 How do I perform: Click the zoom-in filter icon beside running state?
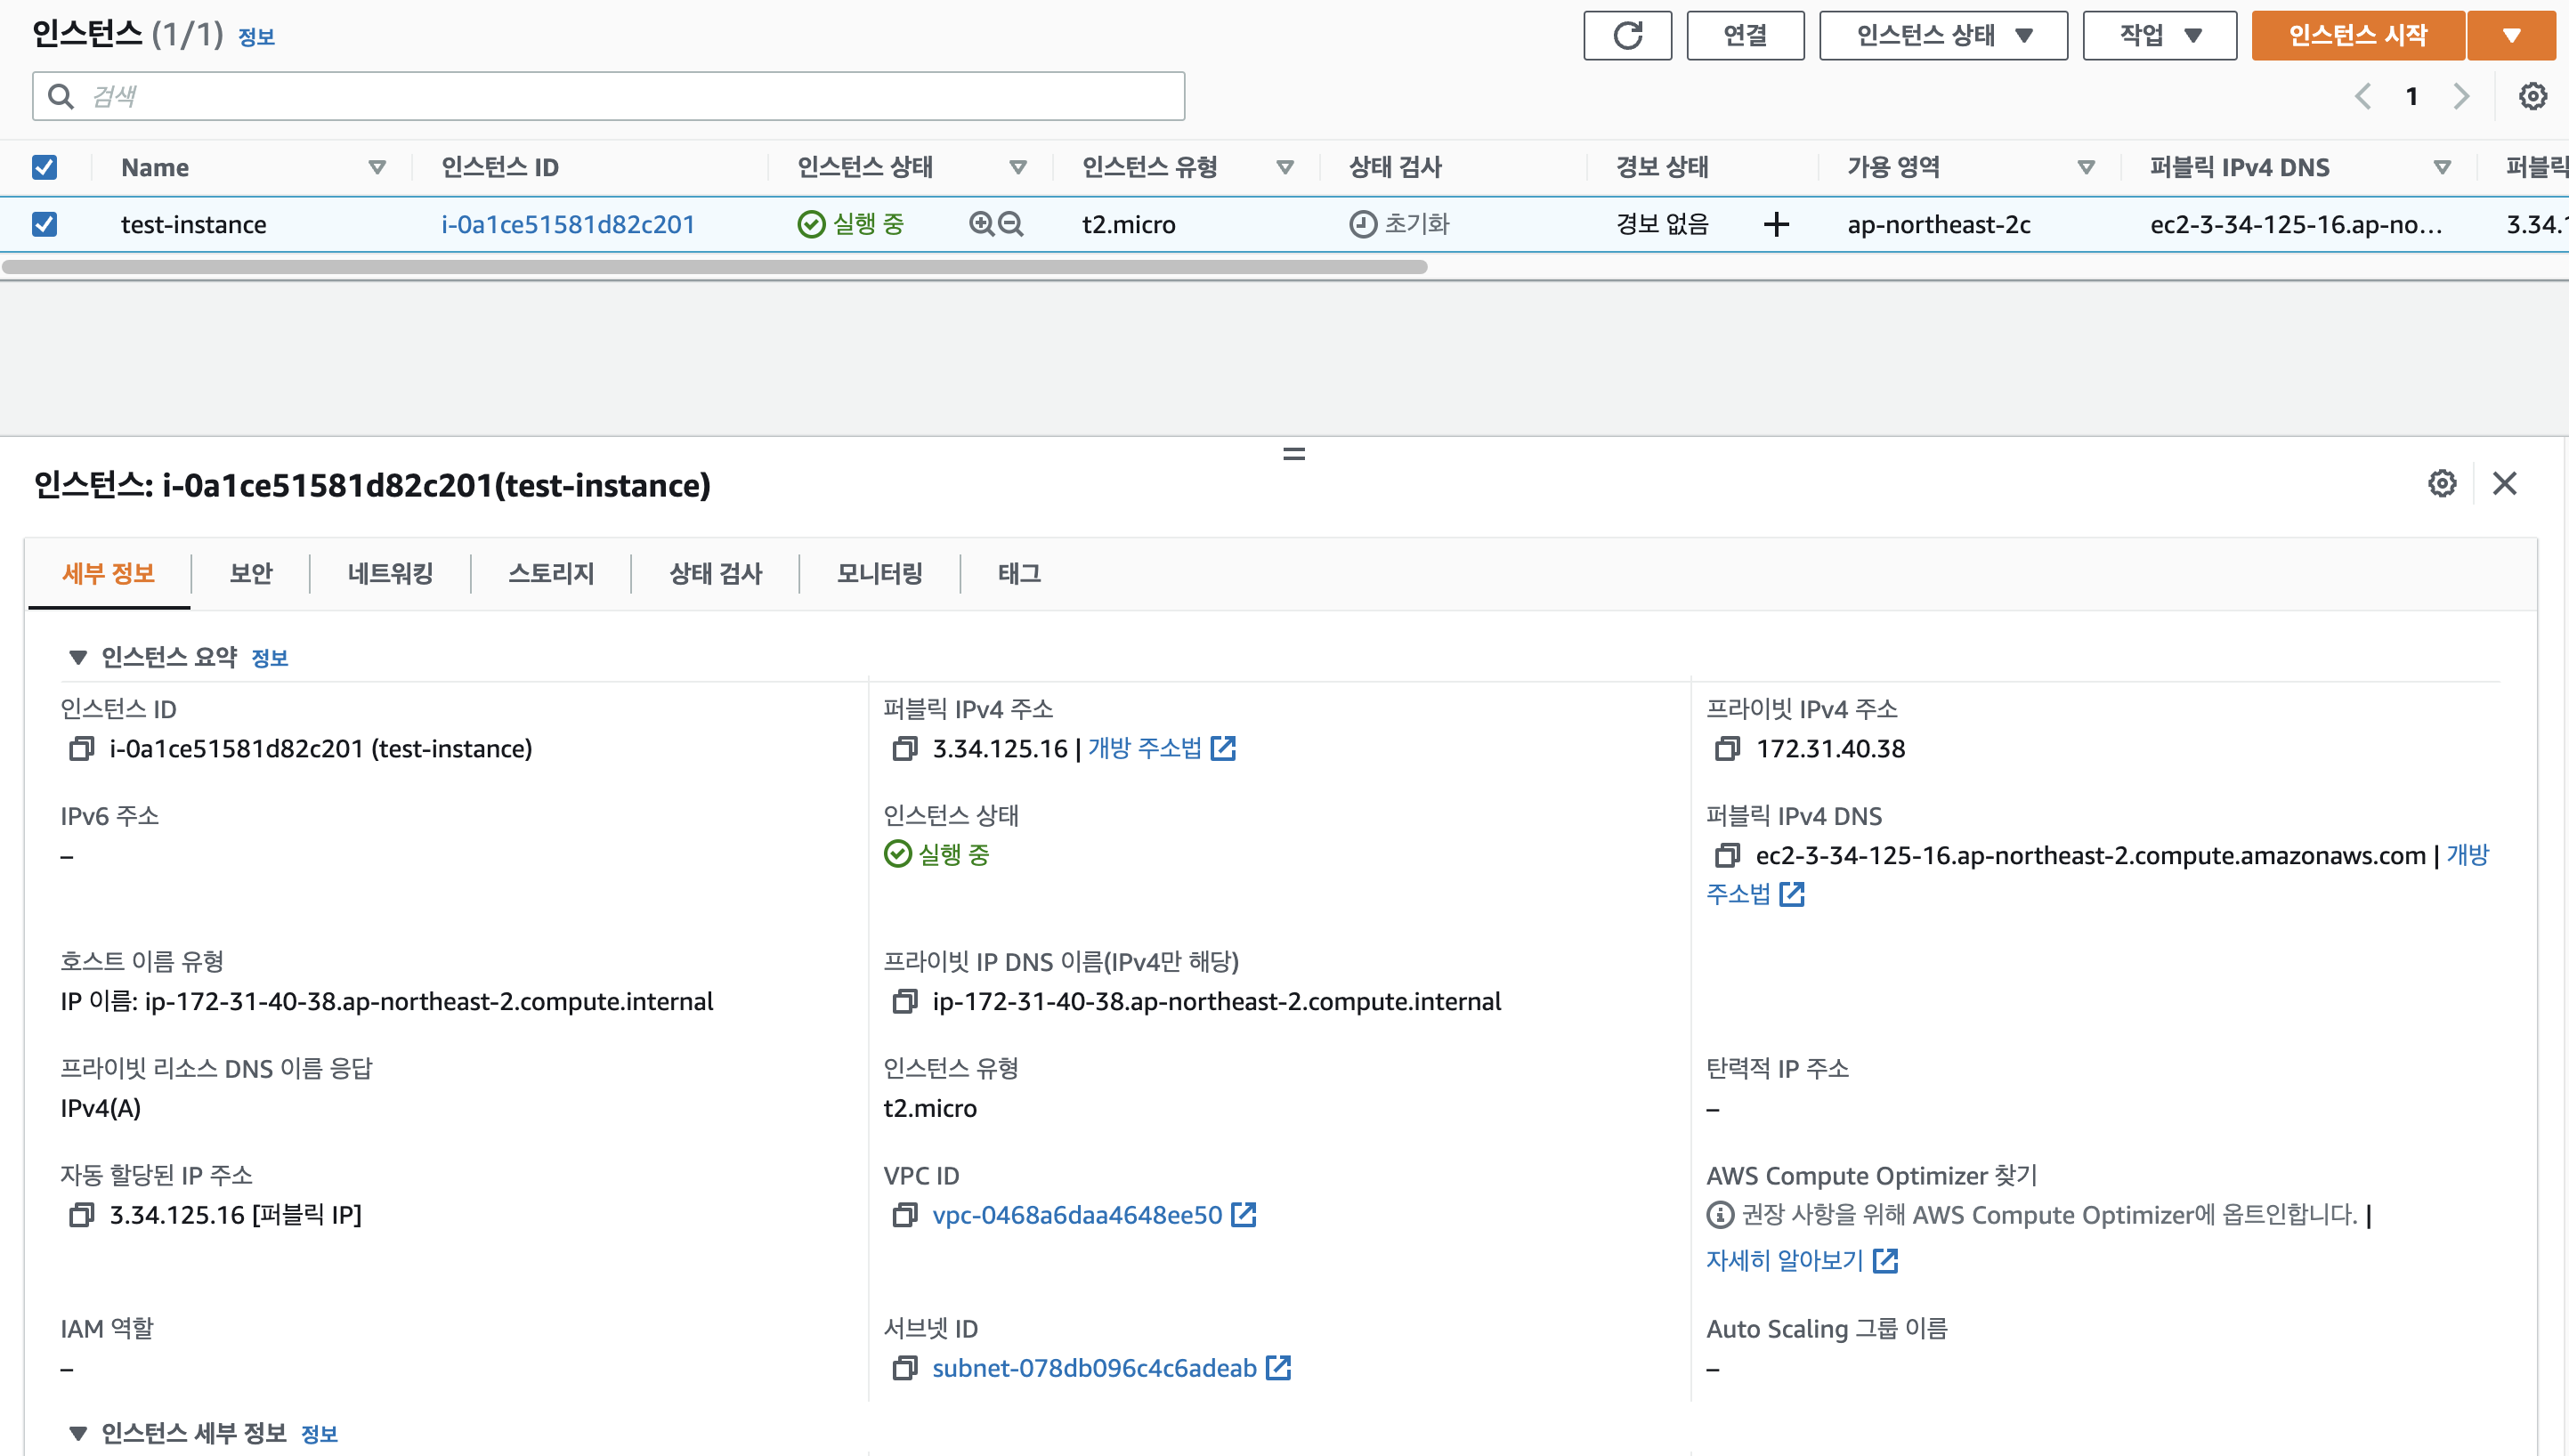pyautogui.click(x=981, y=224)
